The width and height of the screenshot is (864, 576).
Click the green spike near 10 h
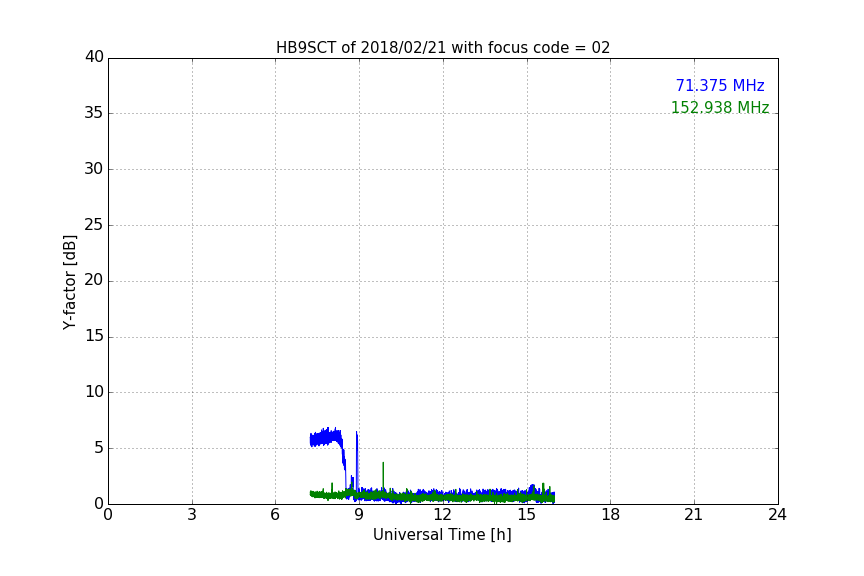coord(383,477)
